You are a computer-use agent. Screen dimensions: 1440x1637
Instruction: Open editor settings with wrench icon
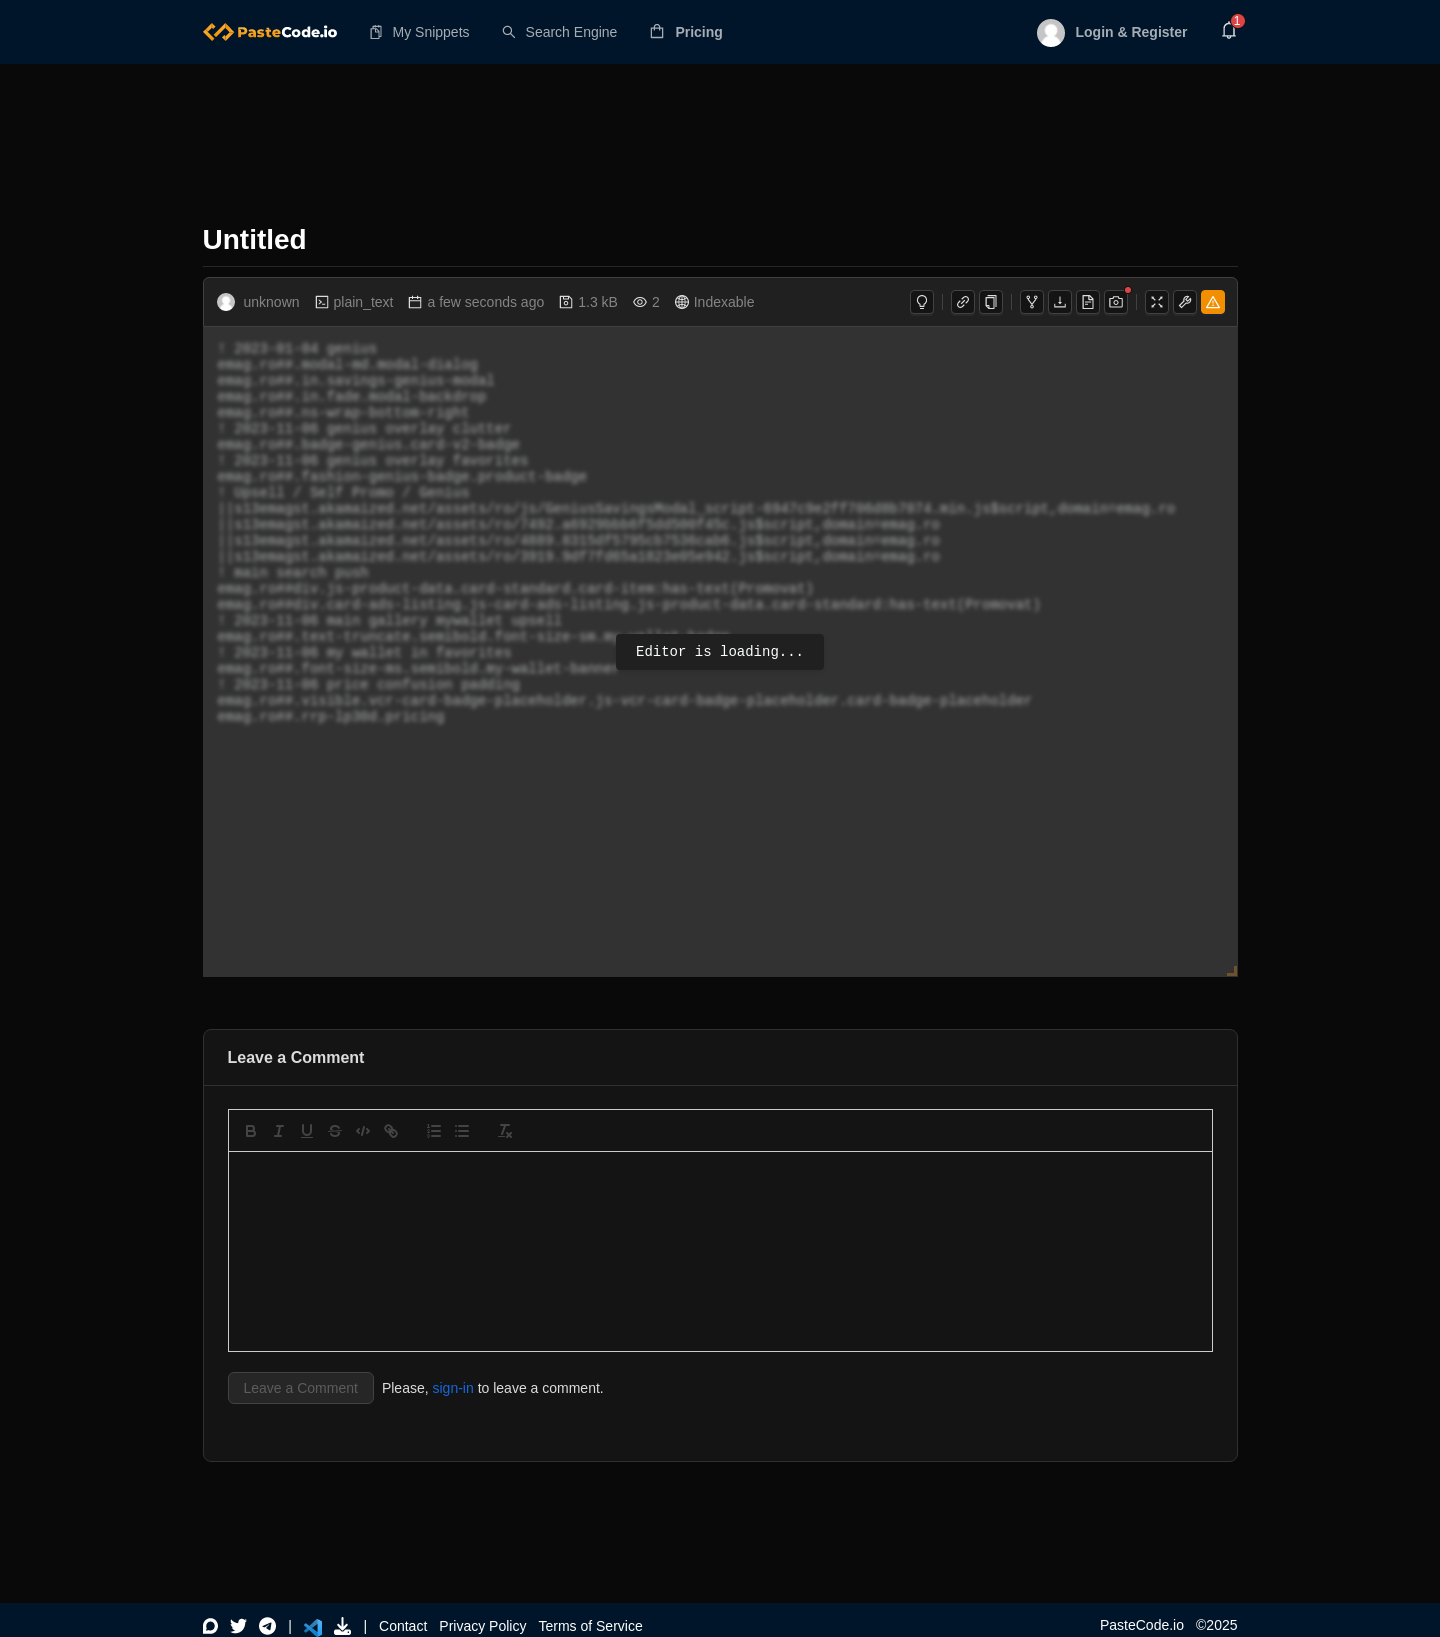1185,302
